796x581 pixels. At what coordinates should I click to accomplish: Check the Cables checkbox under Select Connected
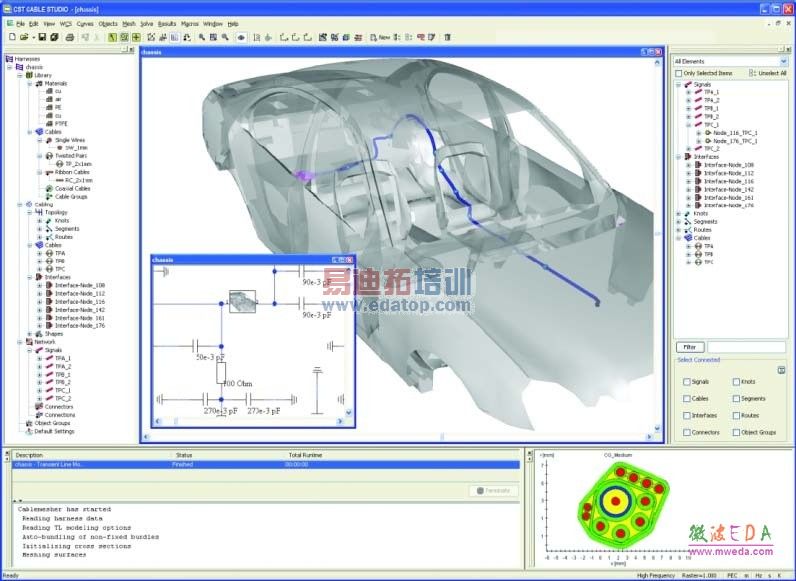tap(687, 399)
